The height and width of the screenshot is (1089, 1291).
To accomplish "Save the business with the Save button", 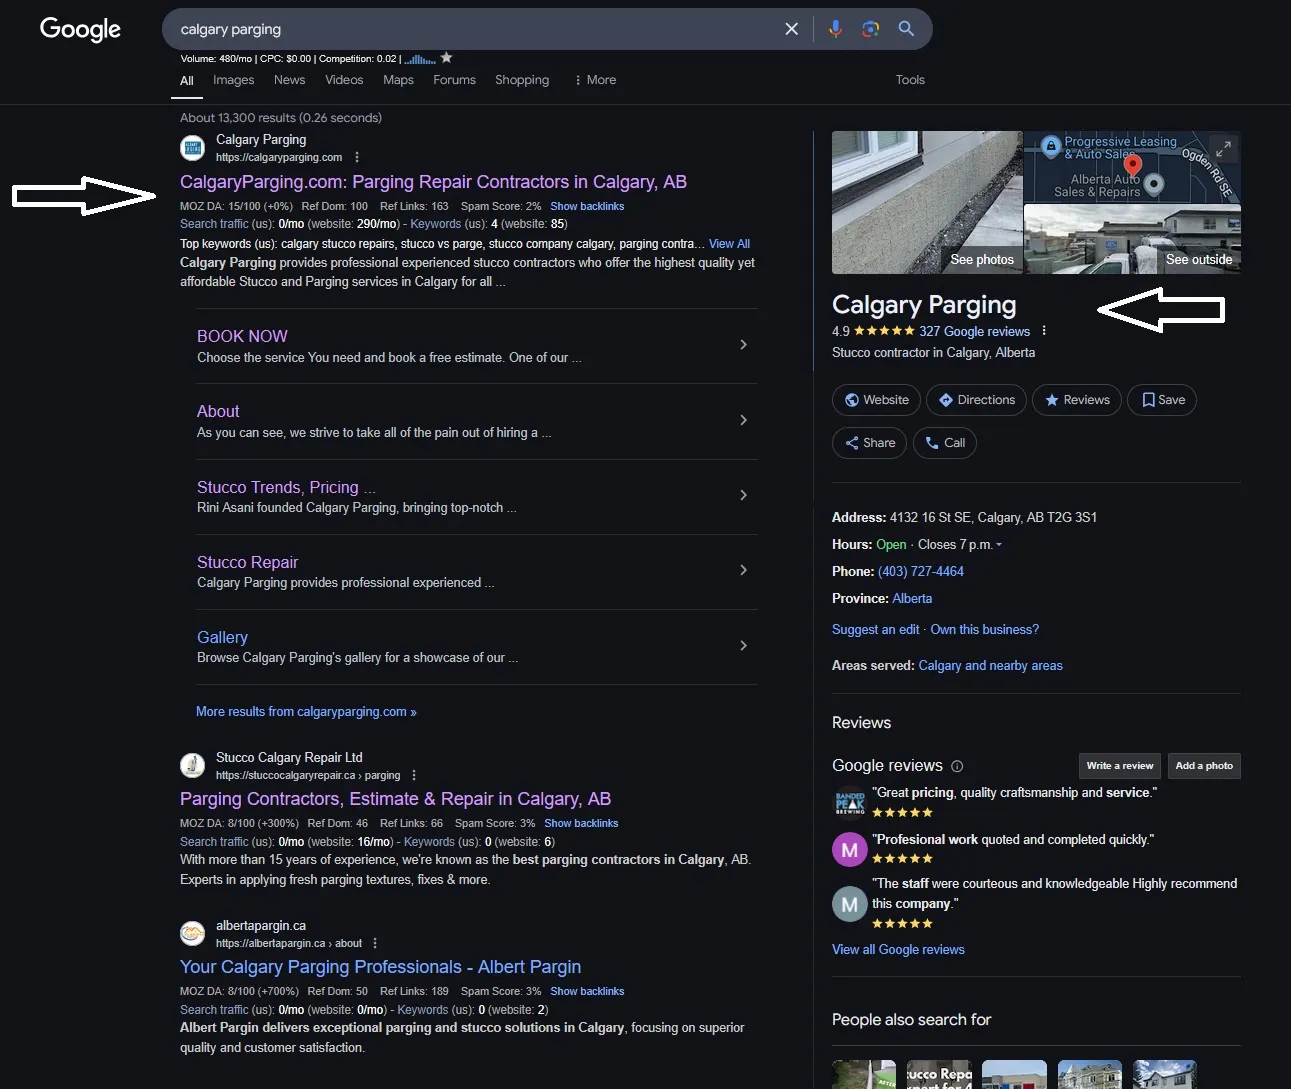I will (1162, 400).
